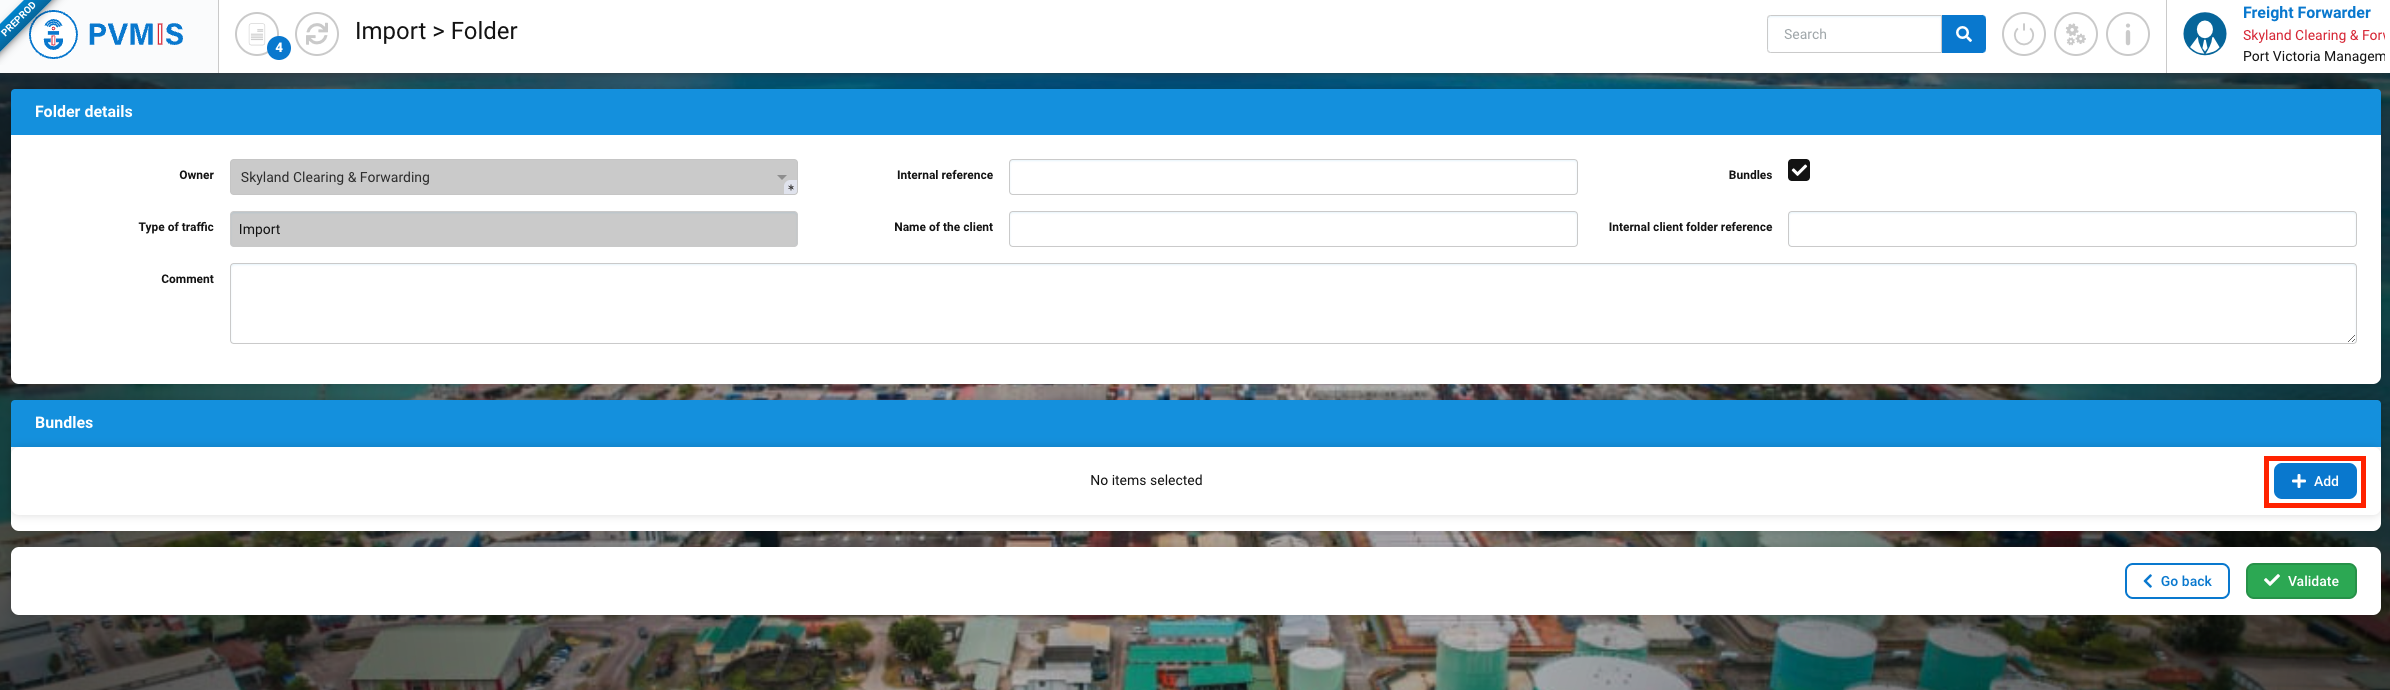Click the Internal client folder reference field
Image resolution: width=2390 pixels, height=690 pixels.
click(x=2071, y=229)
